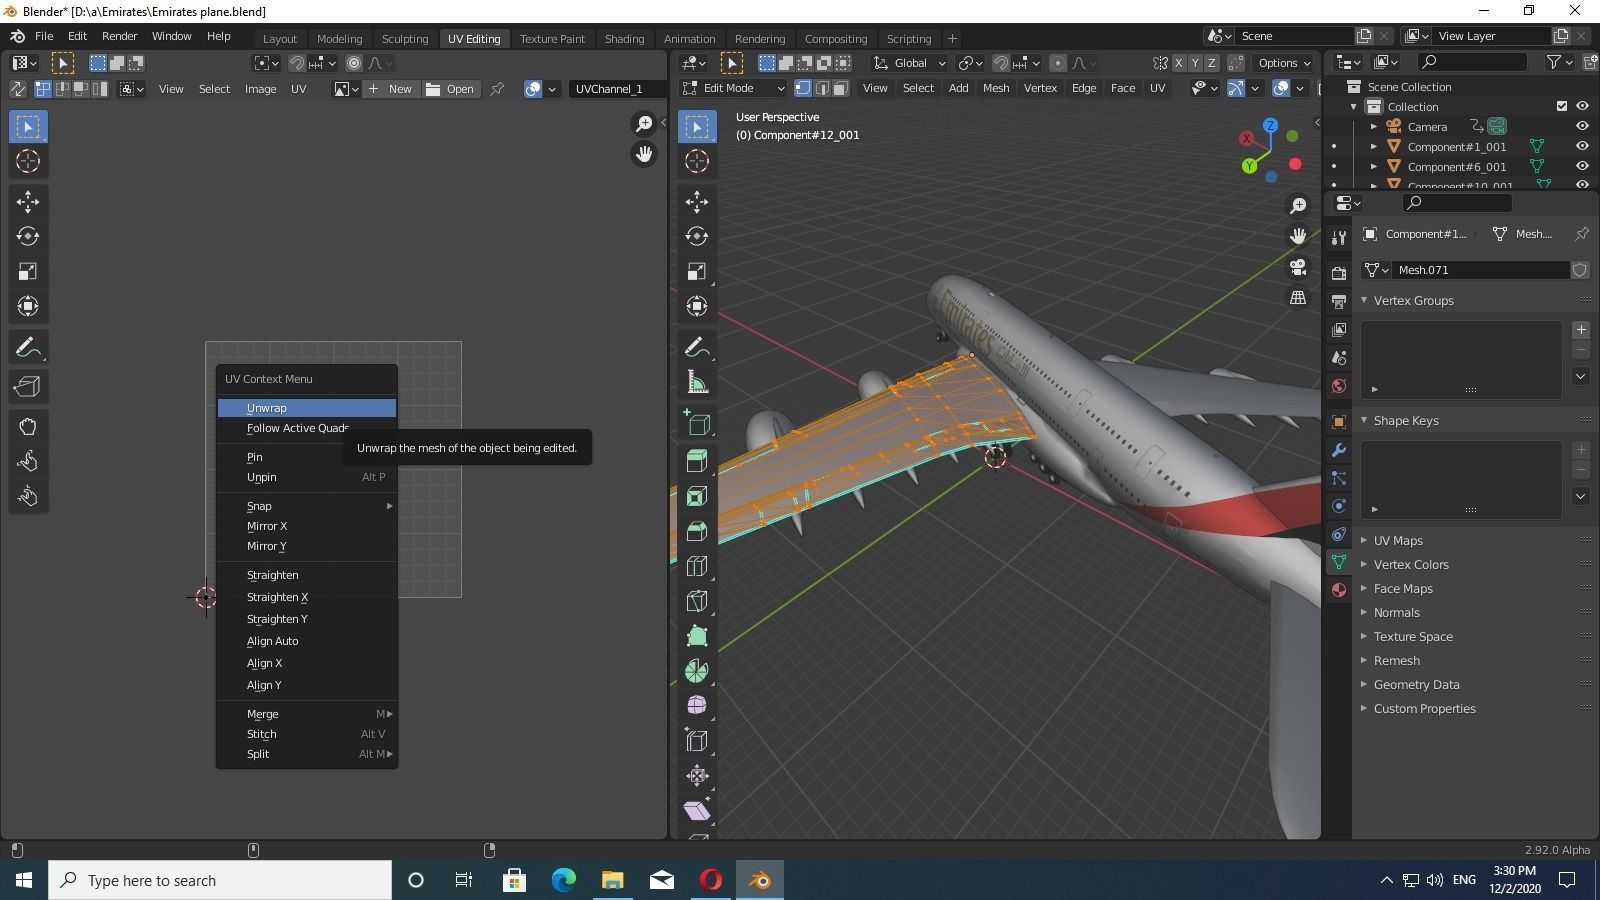
Task: Open the Edit Mode dropdown
Action: [733, 88]
